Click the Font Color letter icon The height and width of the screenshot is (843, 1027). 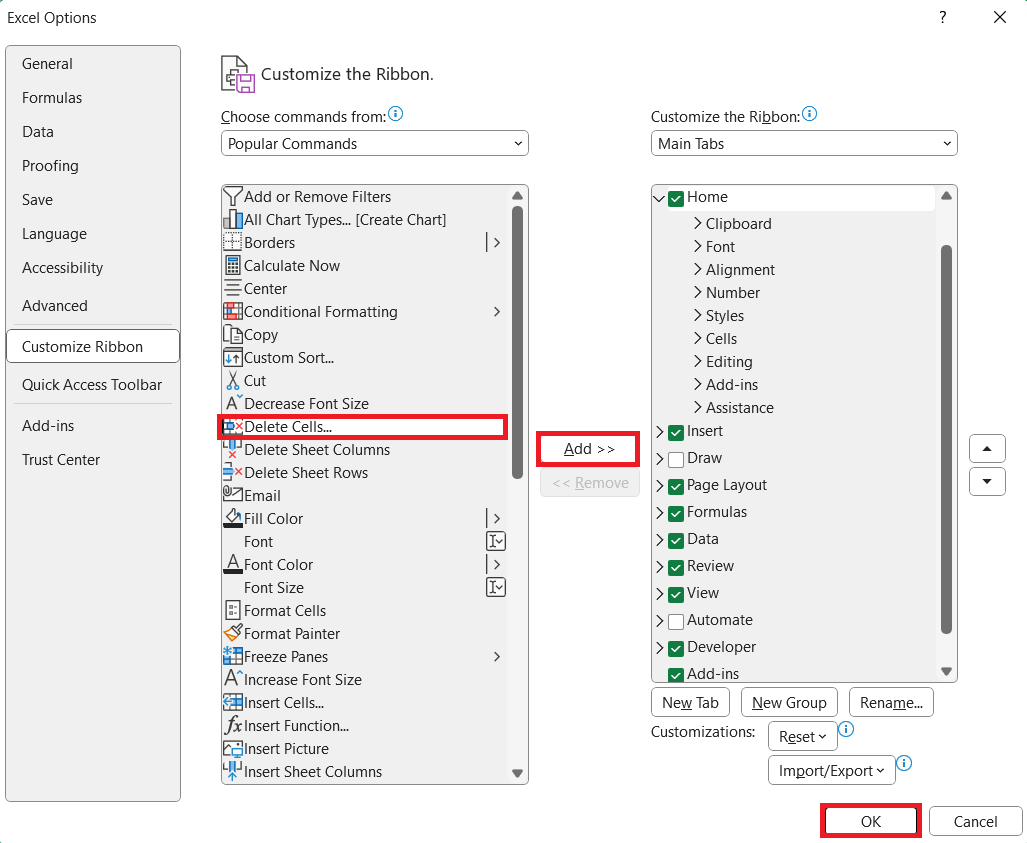pyautogui.click(x=233, y=564)
